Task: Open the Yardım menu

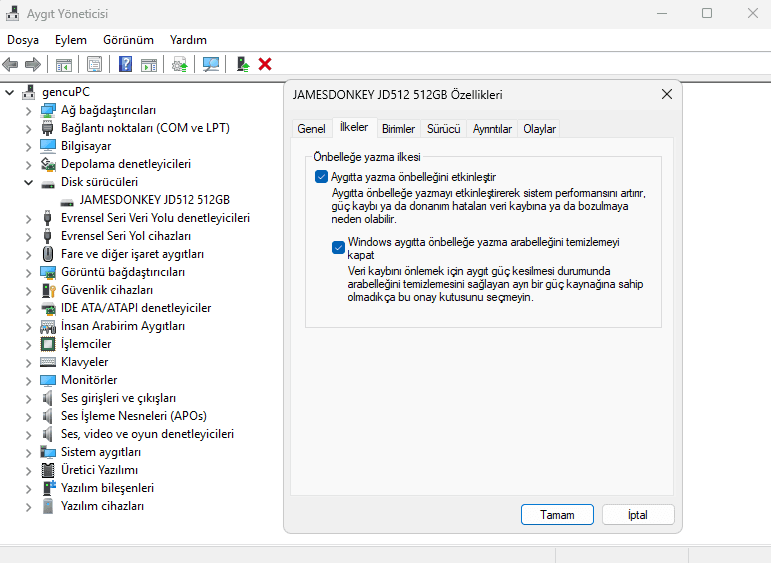Action: tap(188, 40)
